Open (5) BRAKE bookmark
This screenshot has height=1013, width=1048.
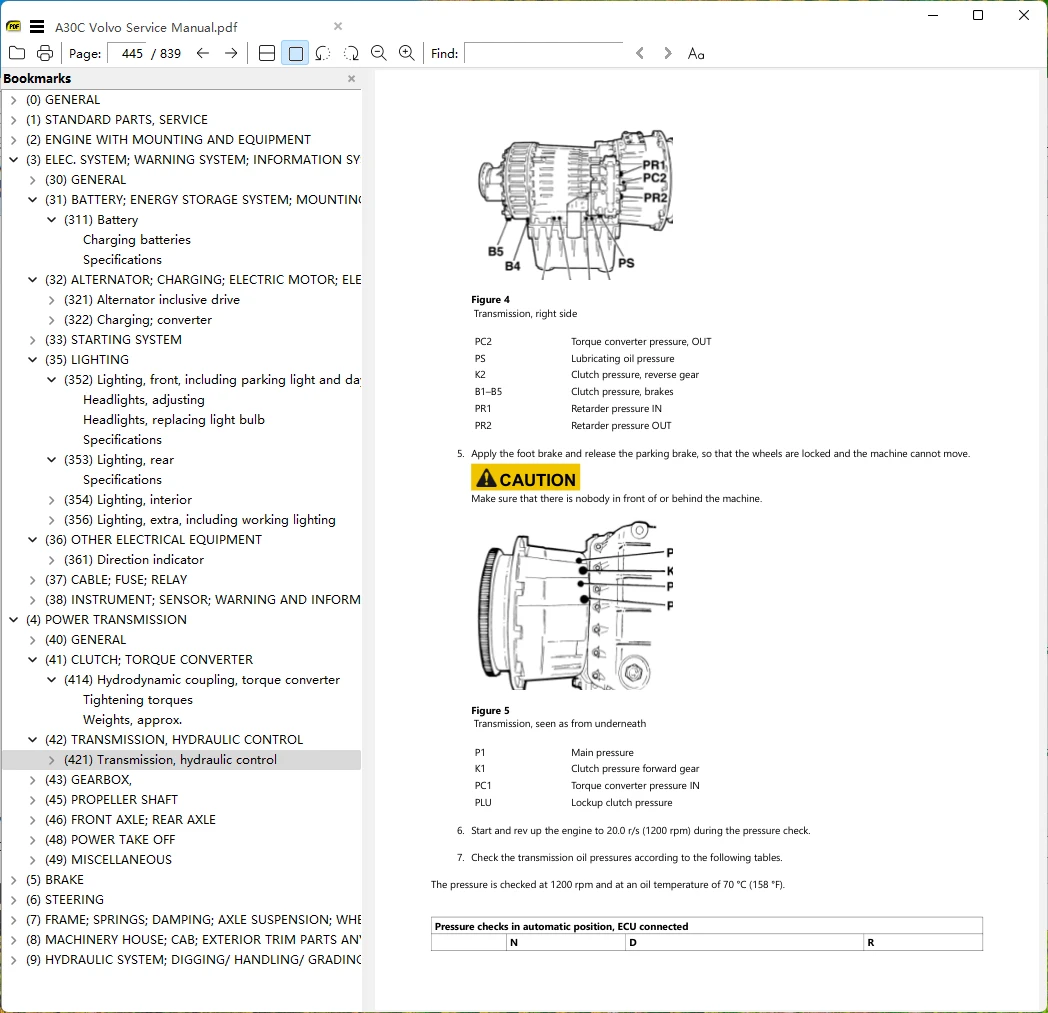[x=55, y=880]
